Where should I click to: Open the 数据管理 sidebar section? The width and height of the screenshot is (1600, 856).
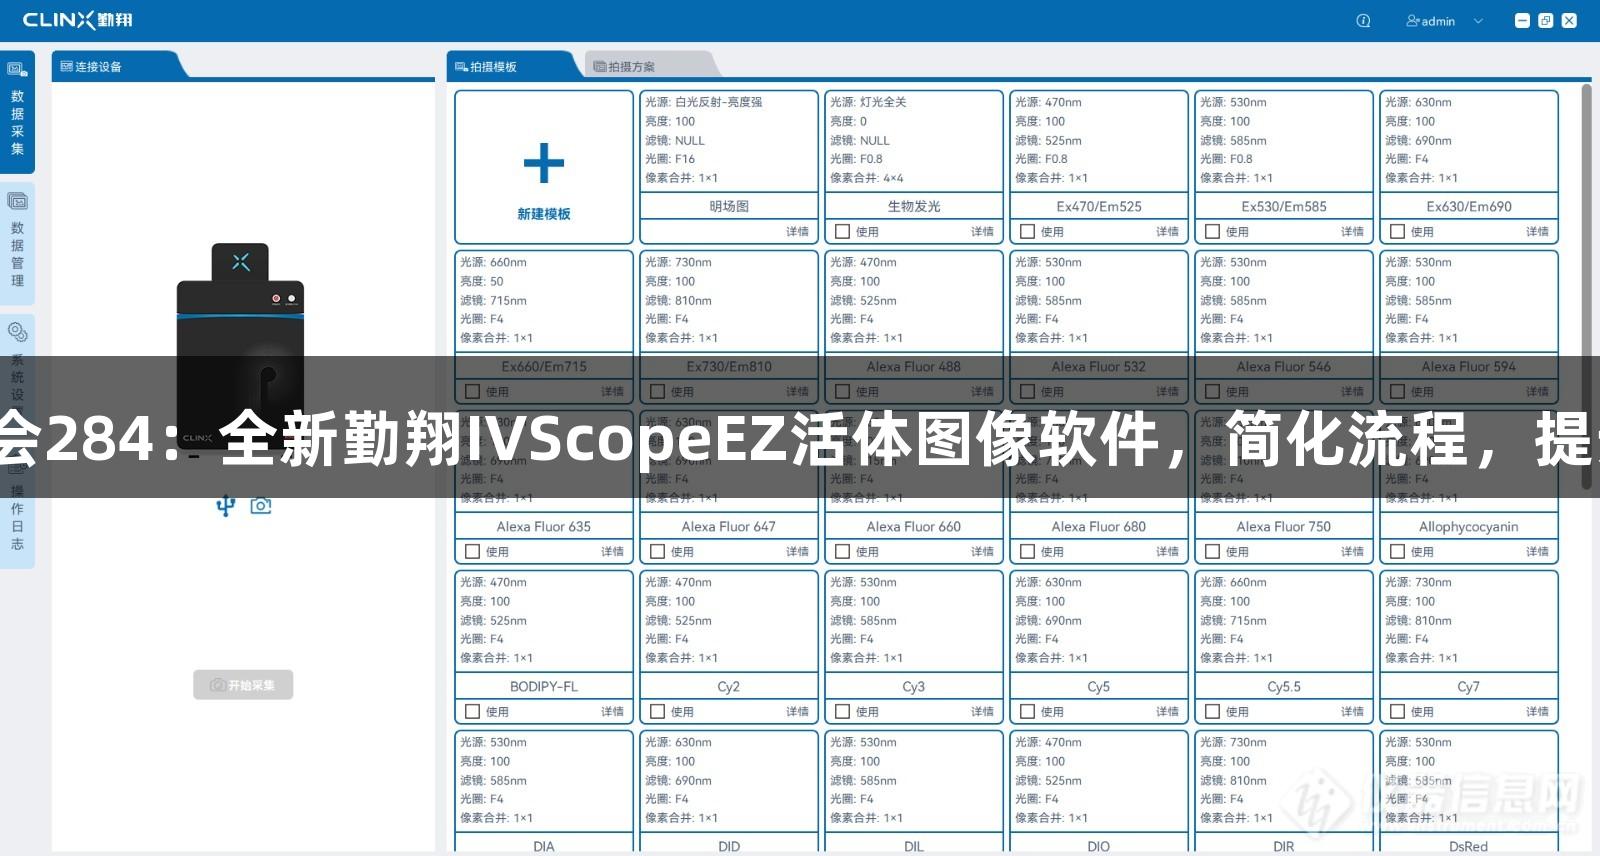(x=17, y=243)
